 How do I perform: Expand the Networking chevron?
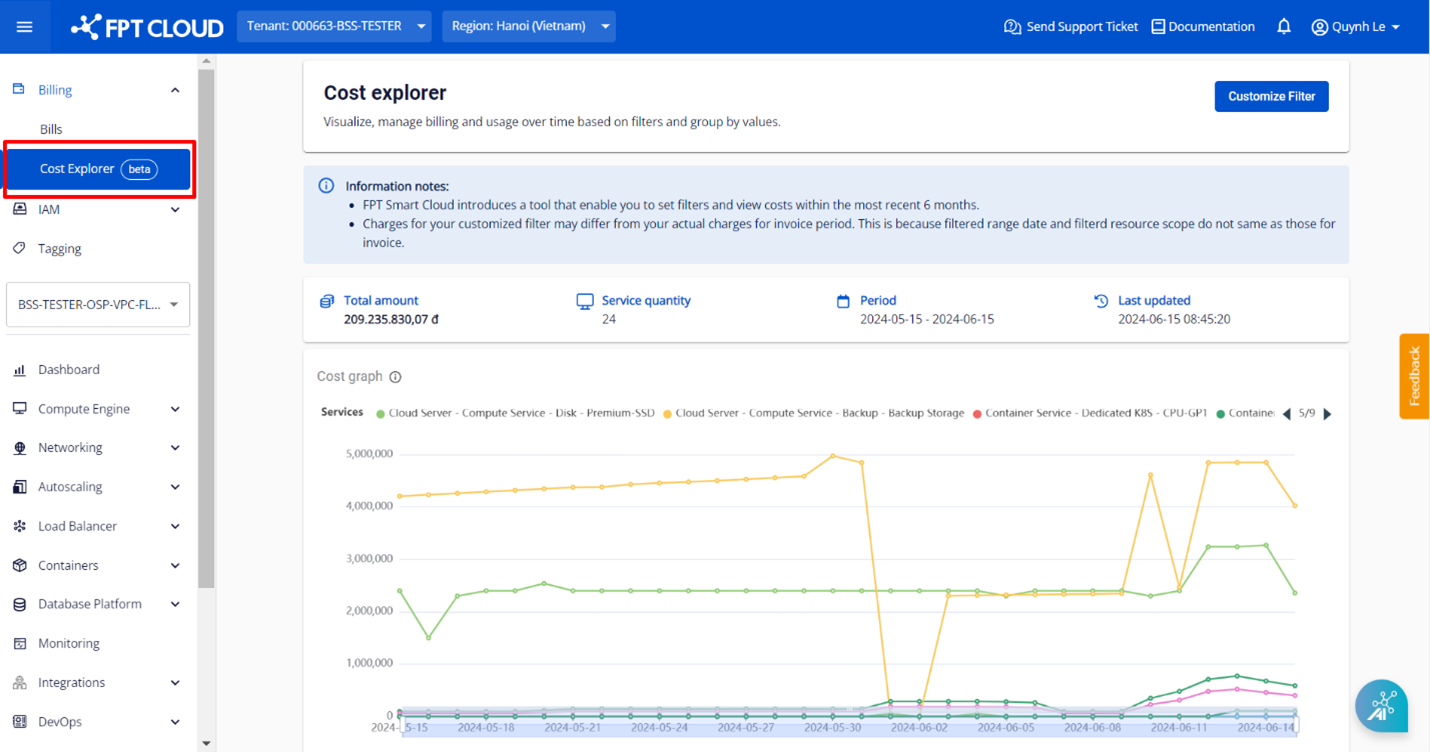pyautogui.click(x=175, y=448)
